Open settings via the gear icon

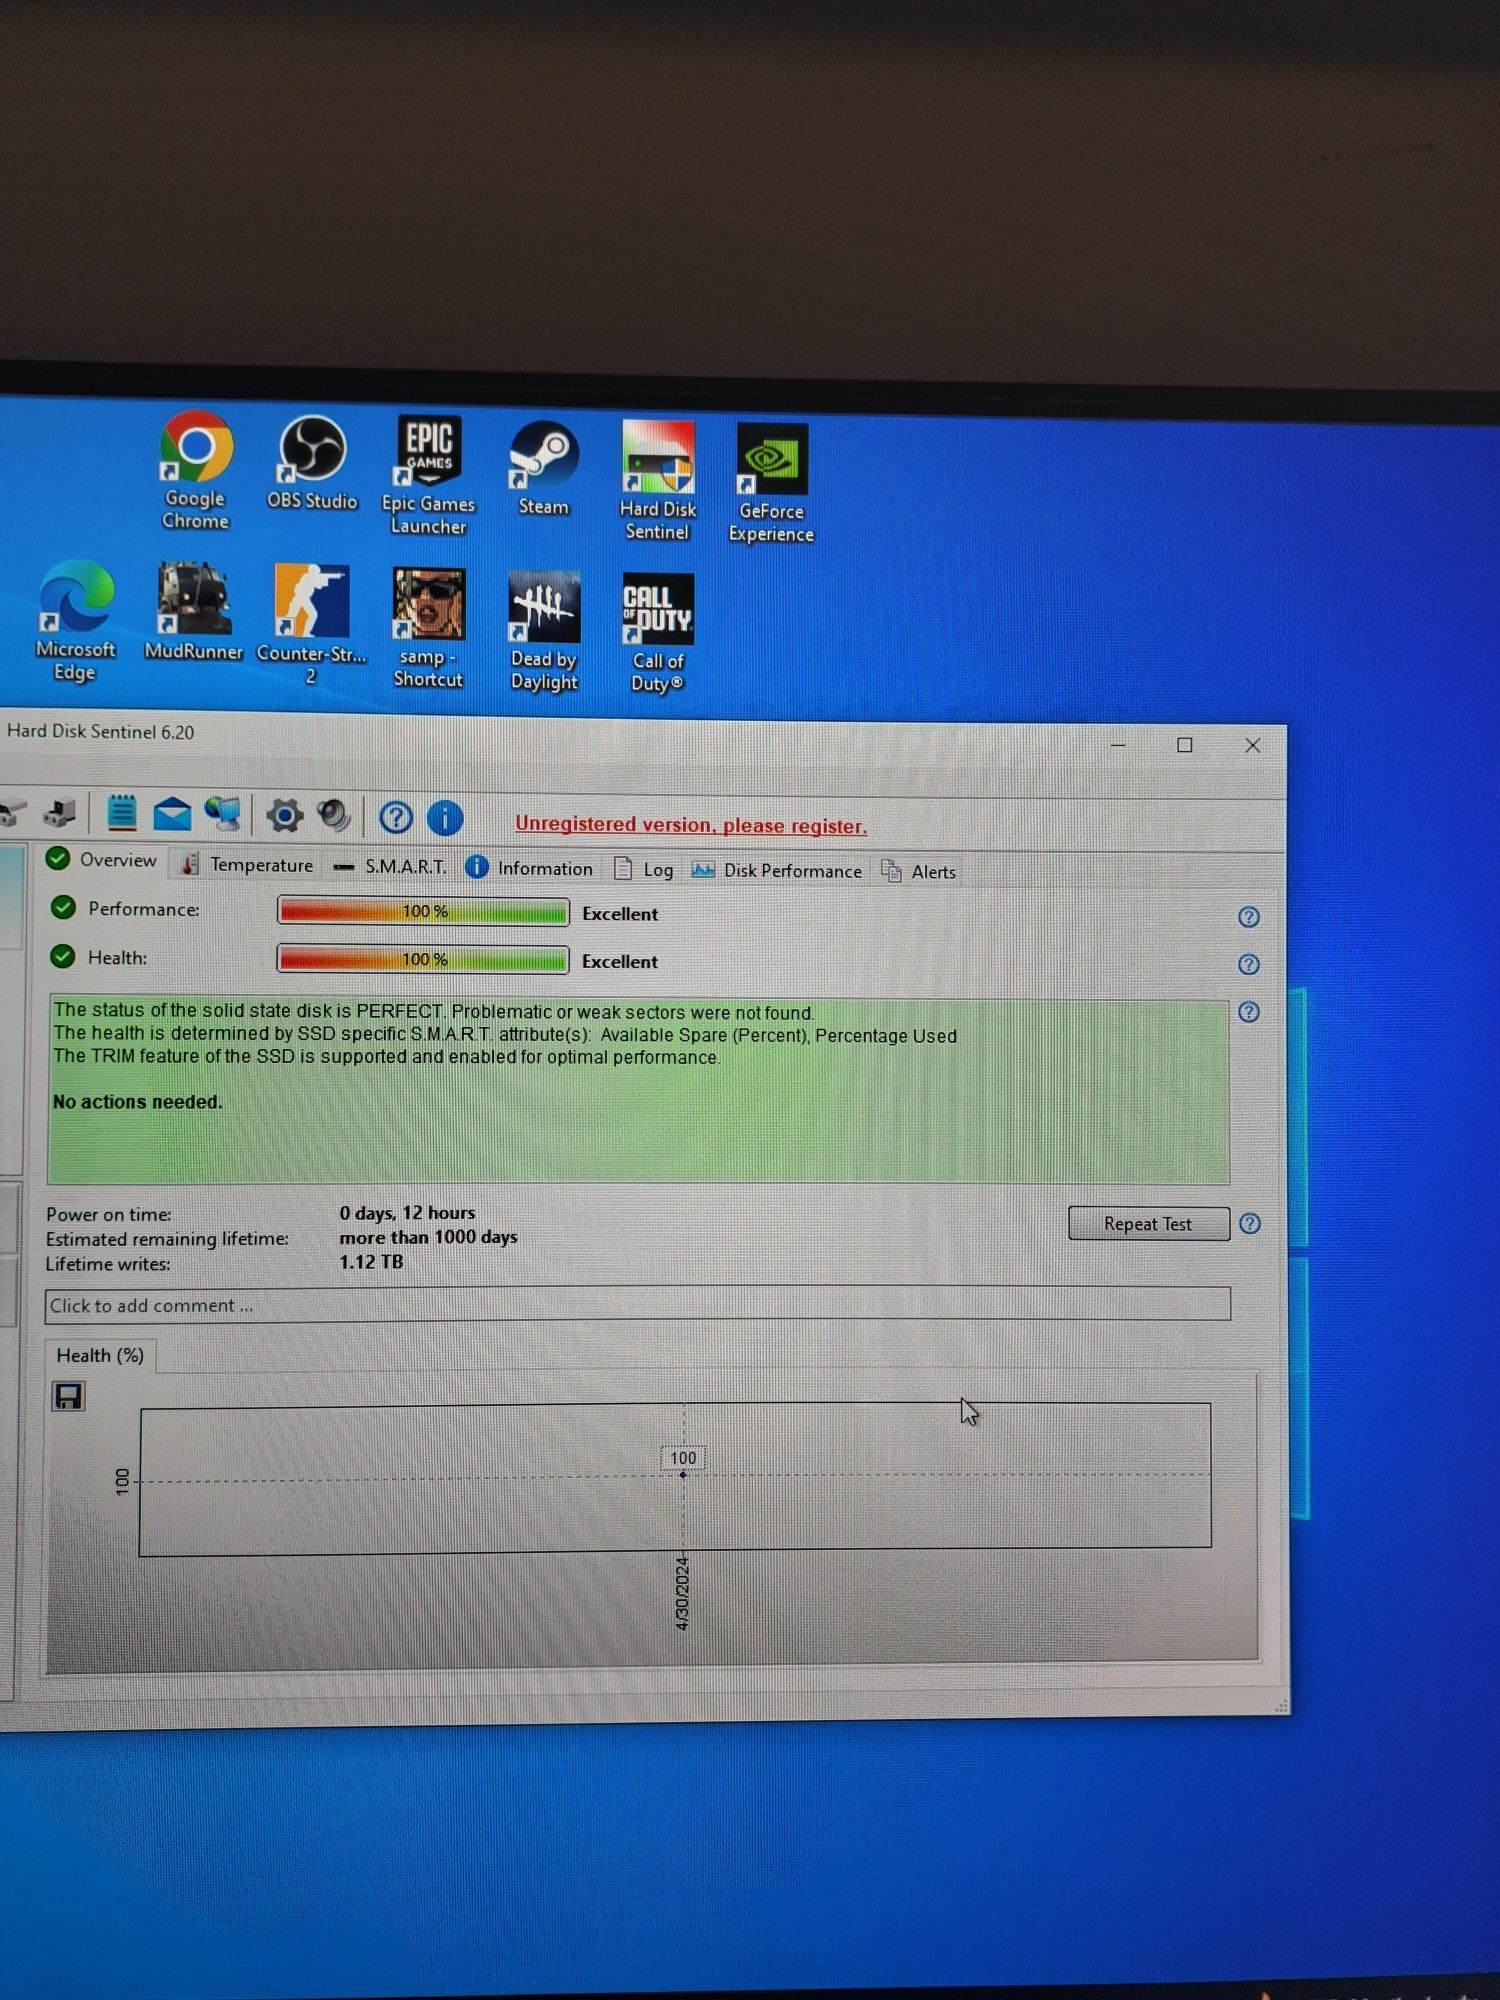click(x=285, y=816)
